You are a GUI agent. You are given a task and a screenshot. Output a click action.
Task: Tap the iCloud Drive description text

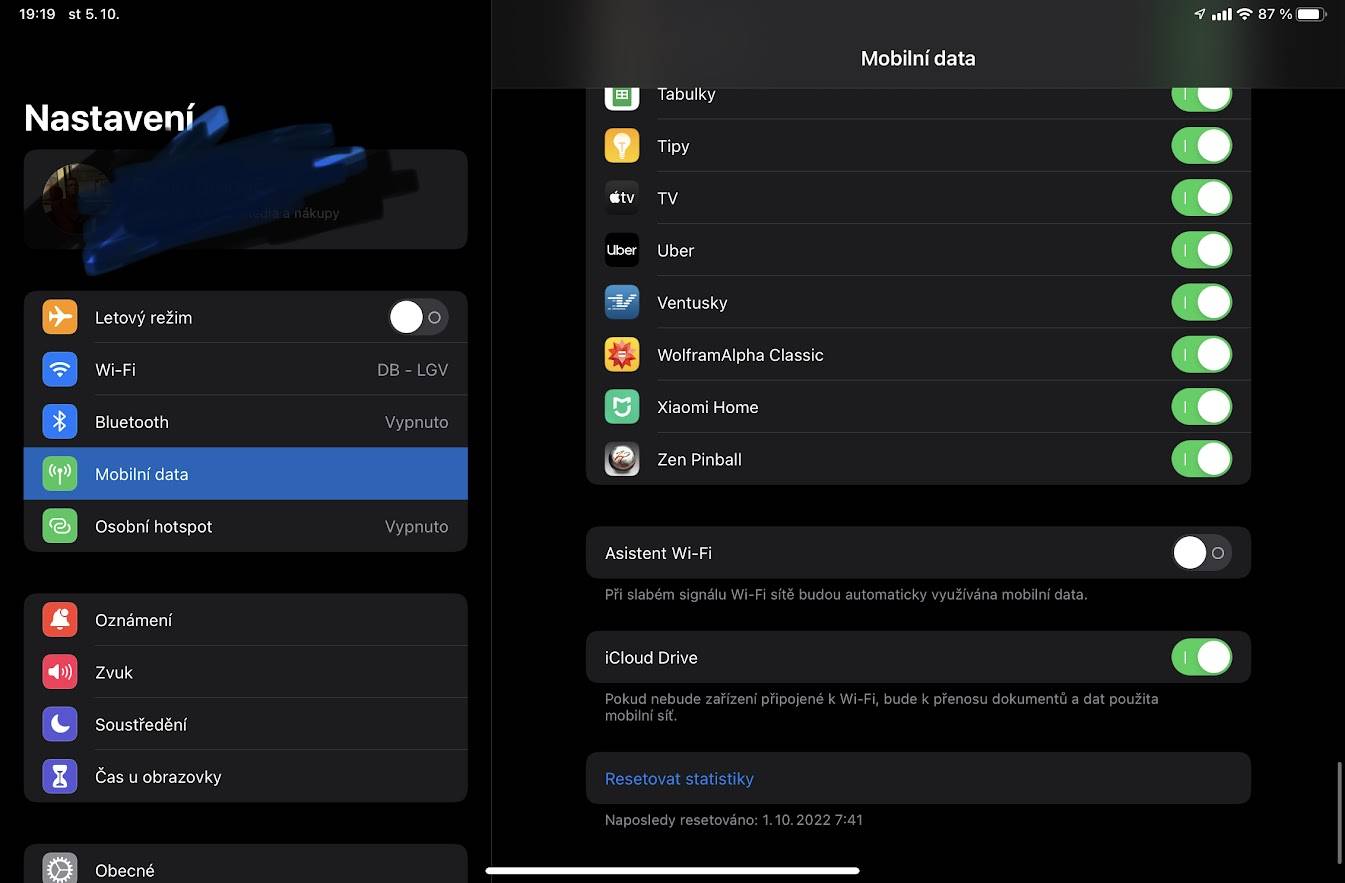pos(881,707)
